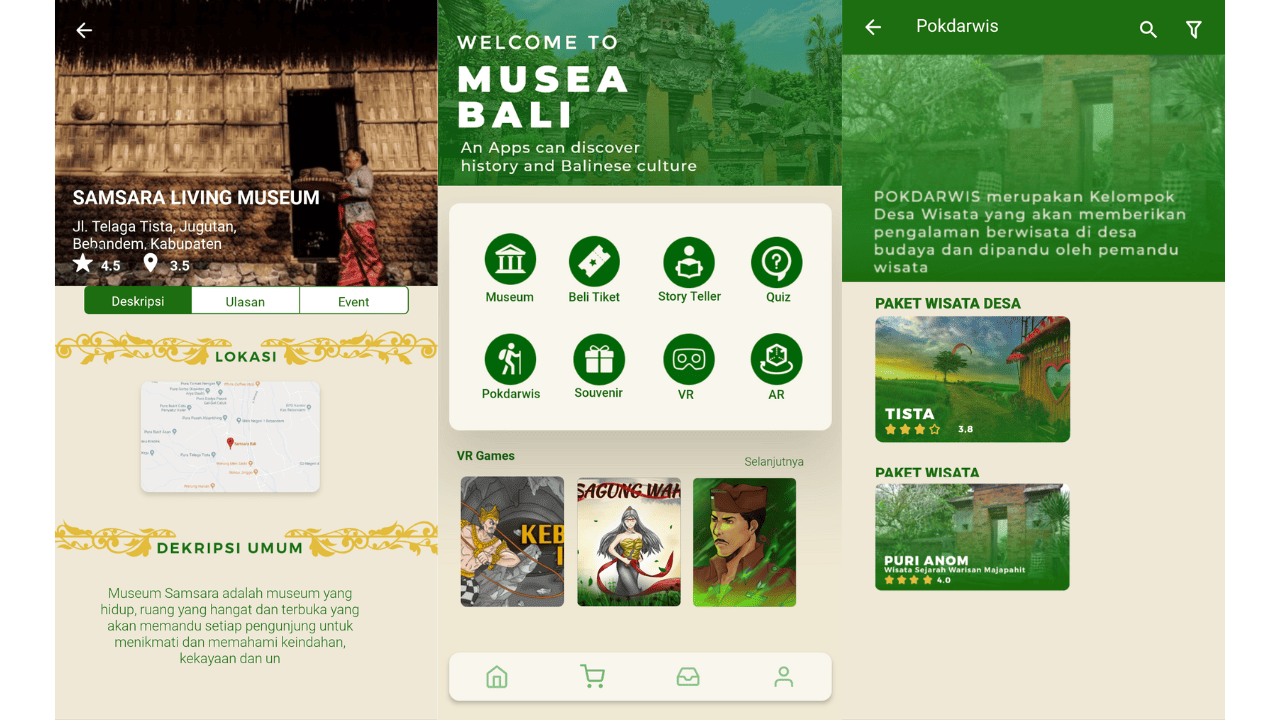Open the Museum icon
This screenshot has height=720, width=1280.
[x=510, y=260]
